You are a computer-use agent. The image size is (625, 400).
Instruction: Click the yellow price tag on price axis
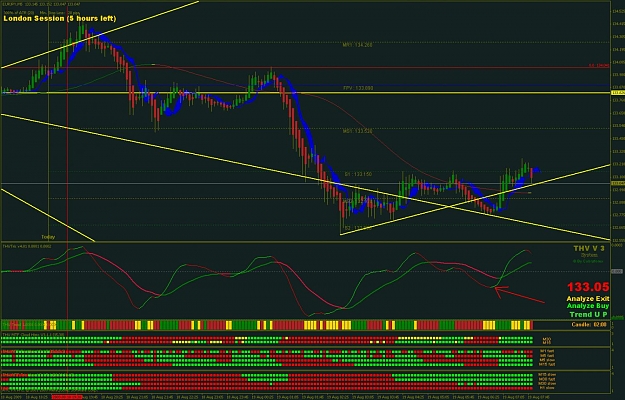pos(618,92)
